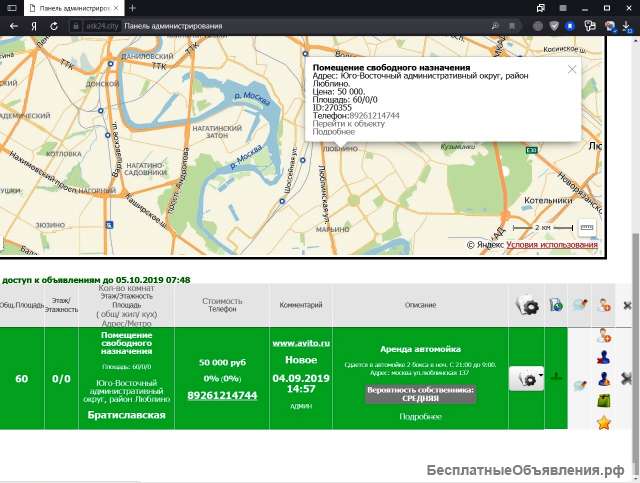Open 'Подробнее' link in map balloon
Screen dimensions: 640x483
coord(333,132)
